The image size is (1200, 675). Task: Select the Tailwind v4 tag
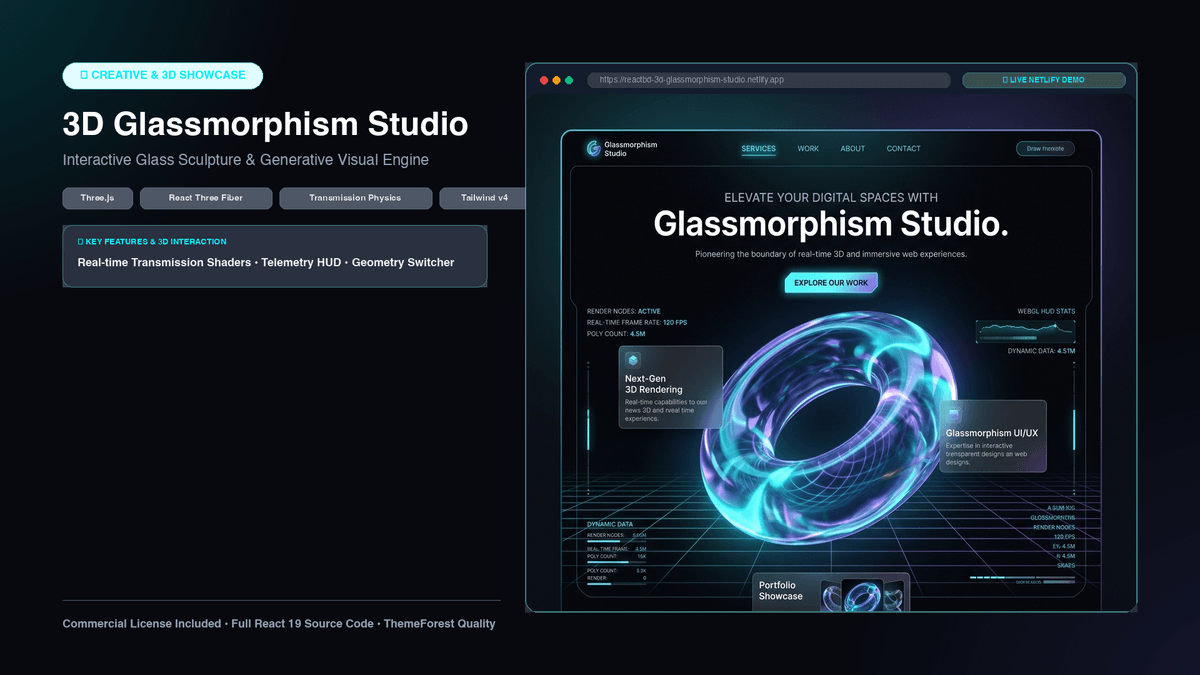(x=484, y=198)
